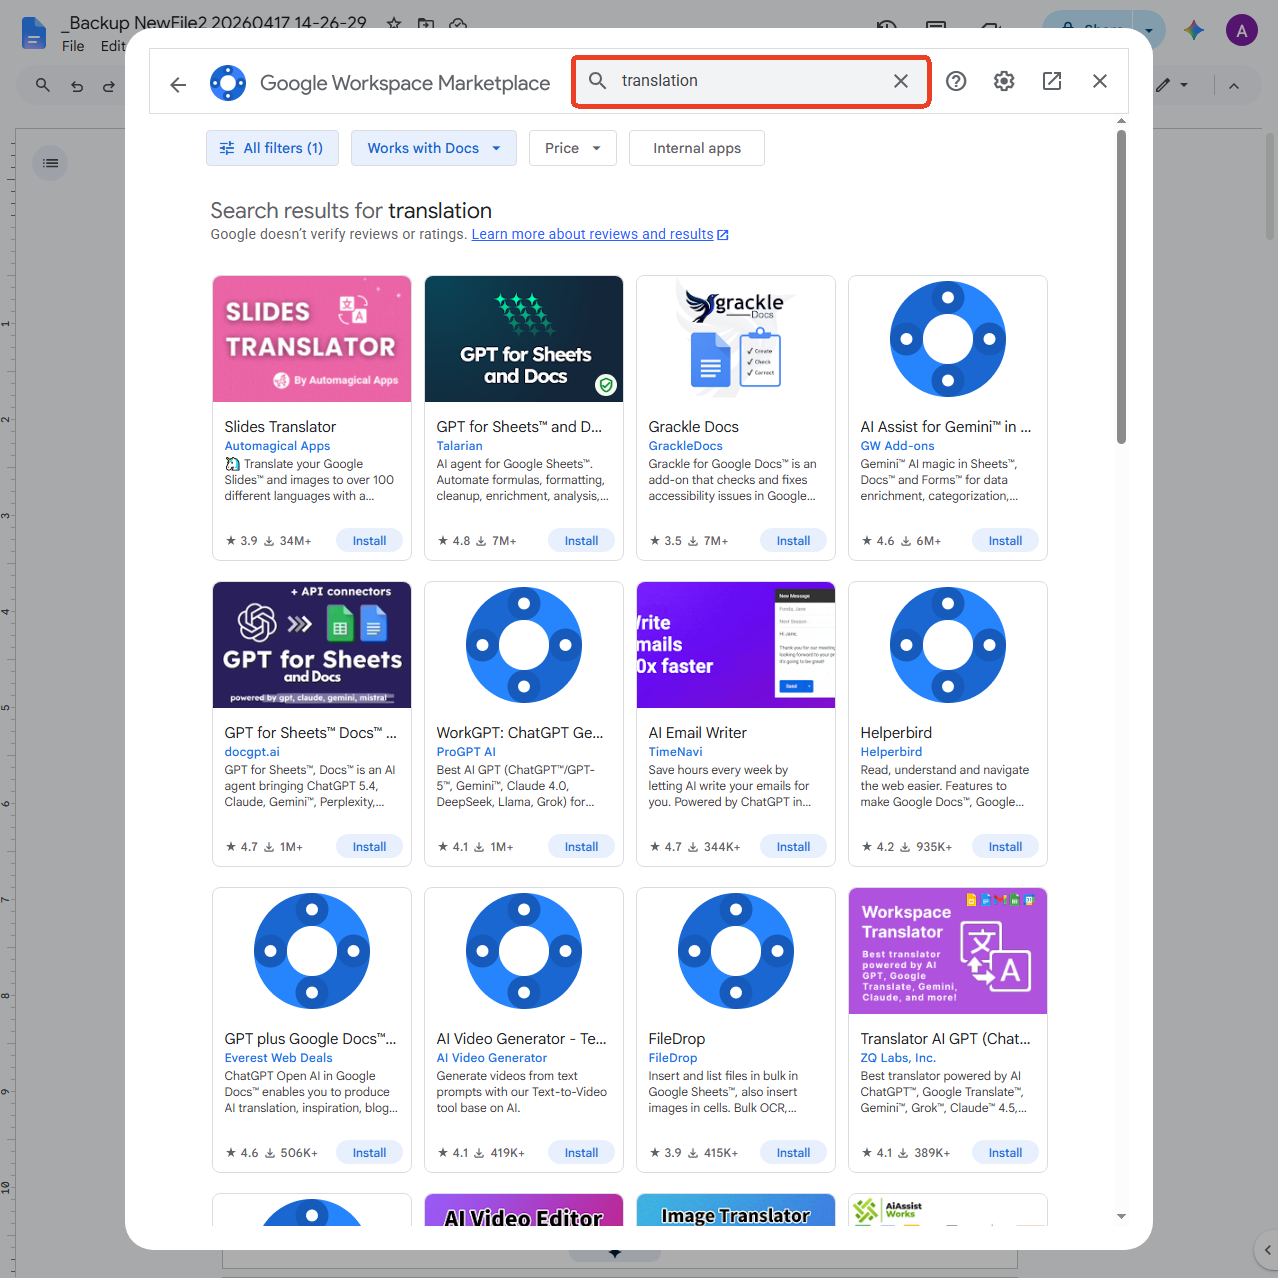Viewport: 1278px width, 1278px height.
Task: Click the FileDrop app icon thumbnail
Action: [x=736, y=951]
